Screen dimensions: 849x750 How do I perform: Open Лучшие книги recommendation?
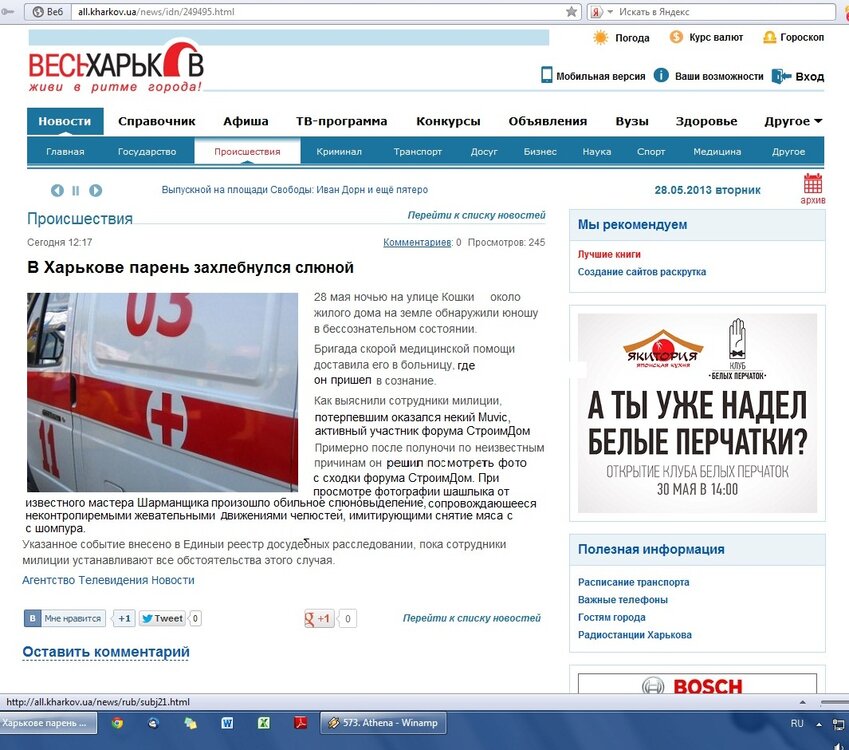pyautogui.click(x=609, y=255)
